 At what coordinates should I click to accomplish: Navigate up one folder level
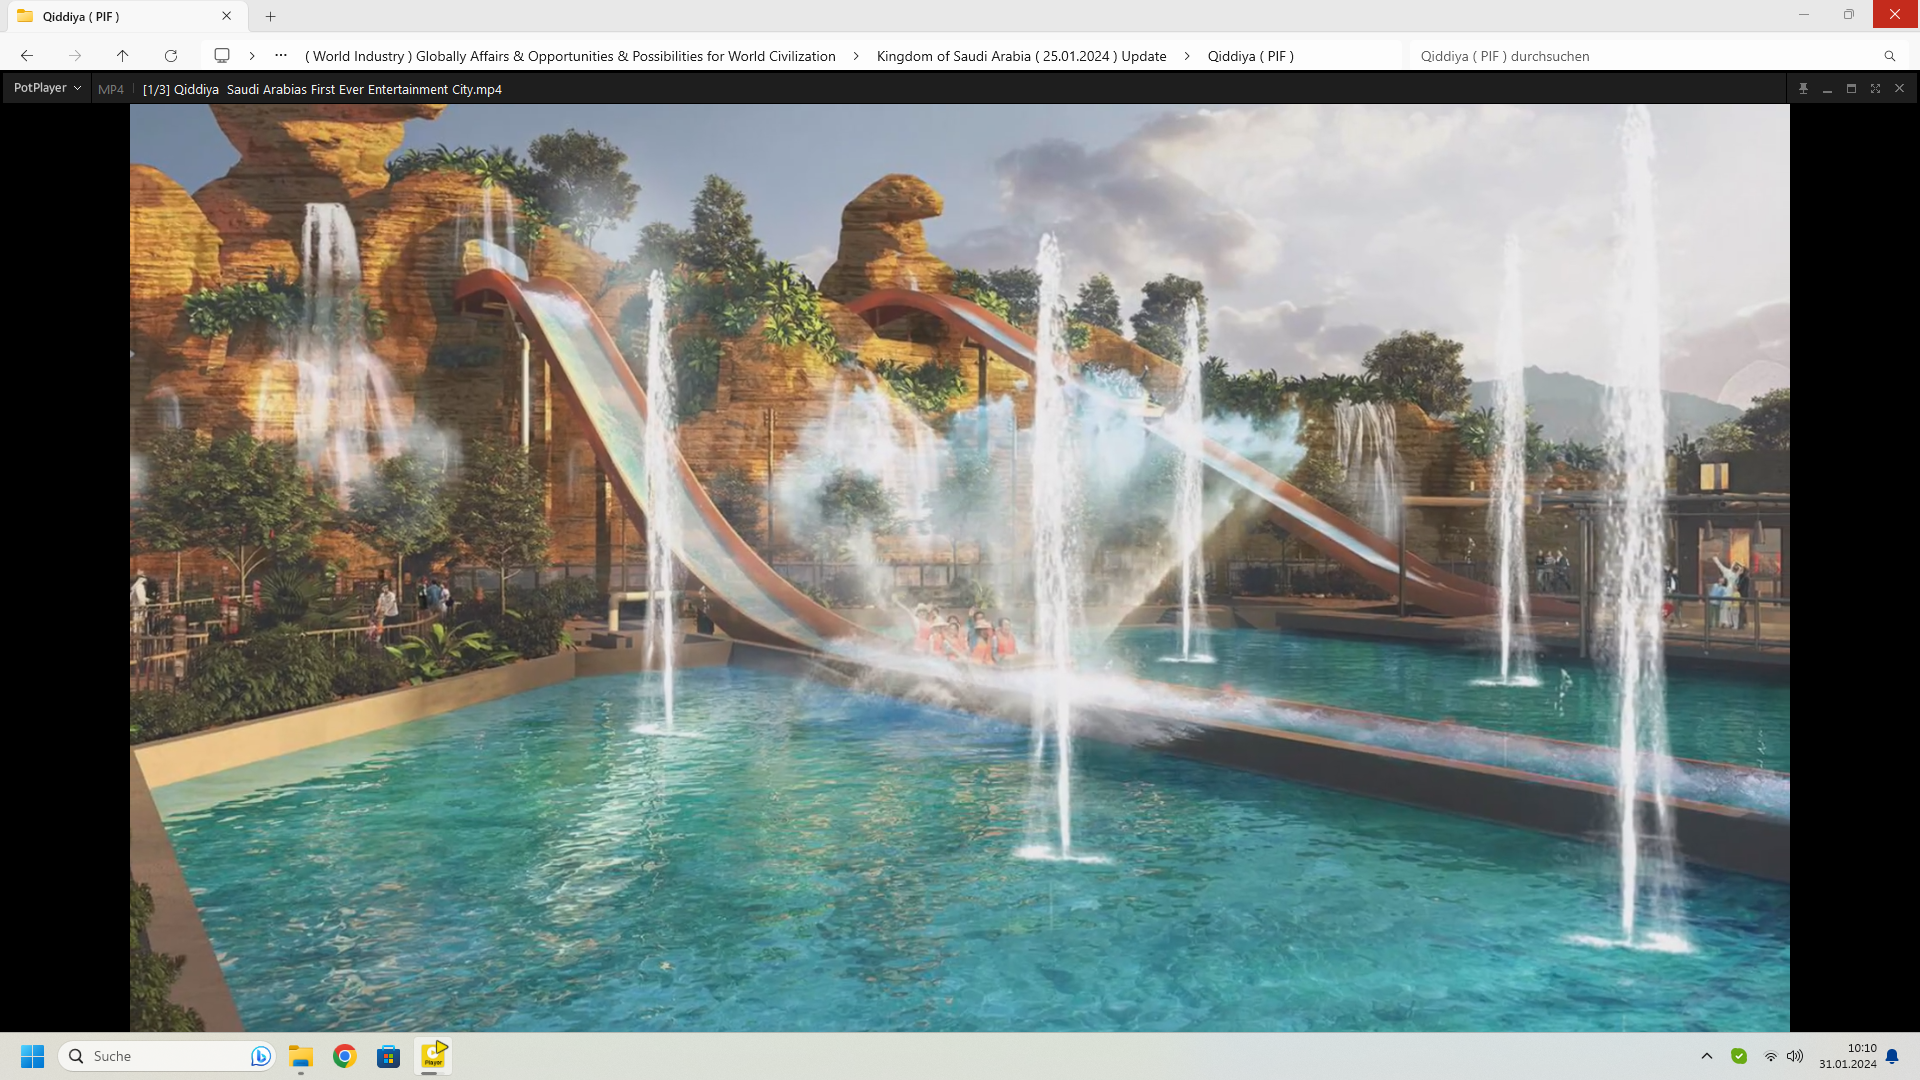tap(122, 56)
